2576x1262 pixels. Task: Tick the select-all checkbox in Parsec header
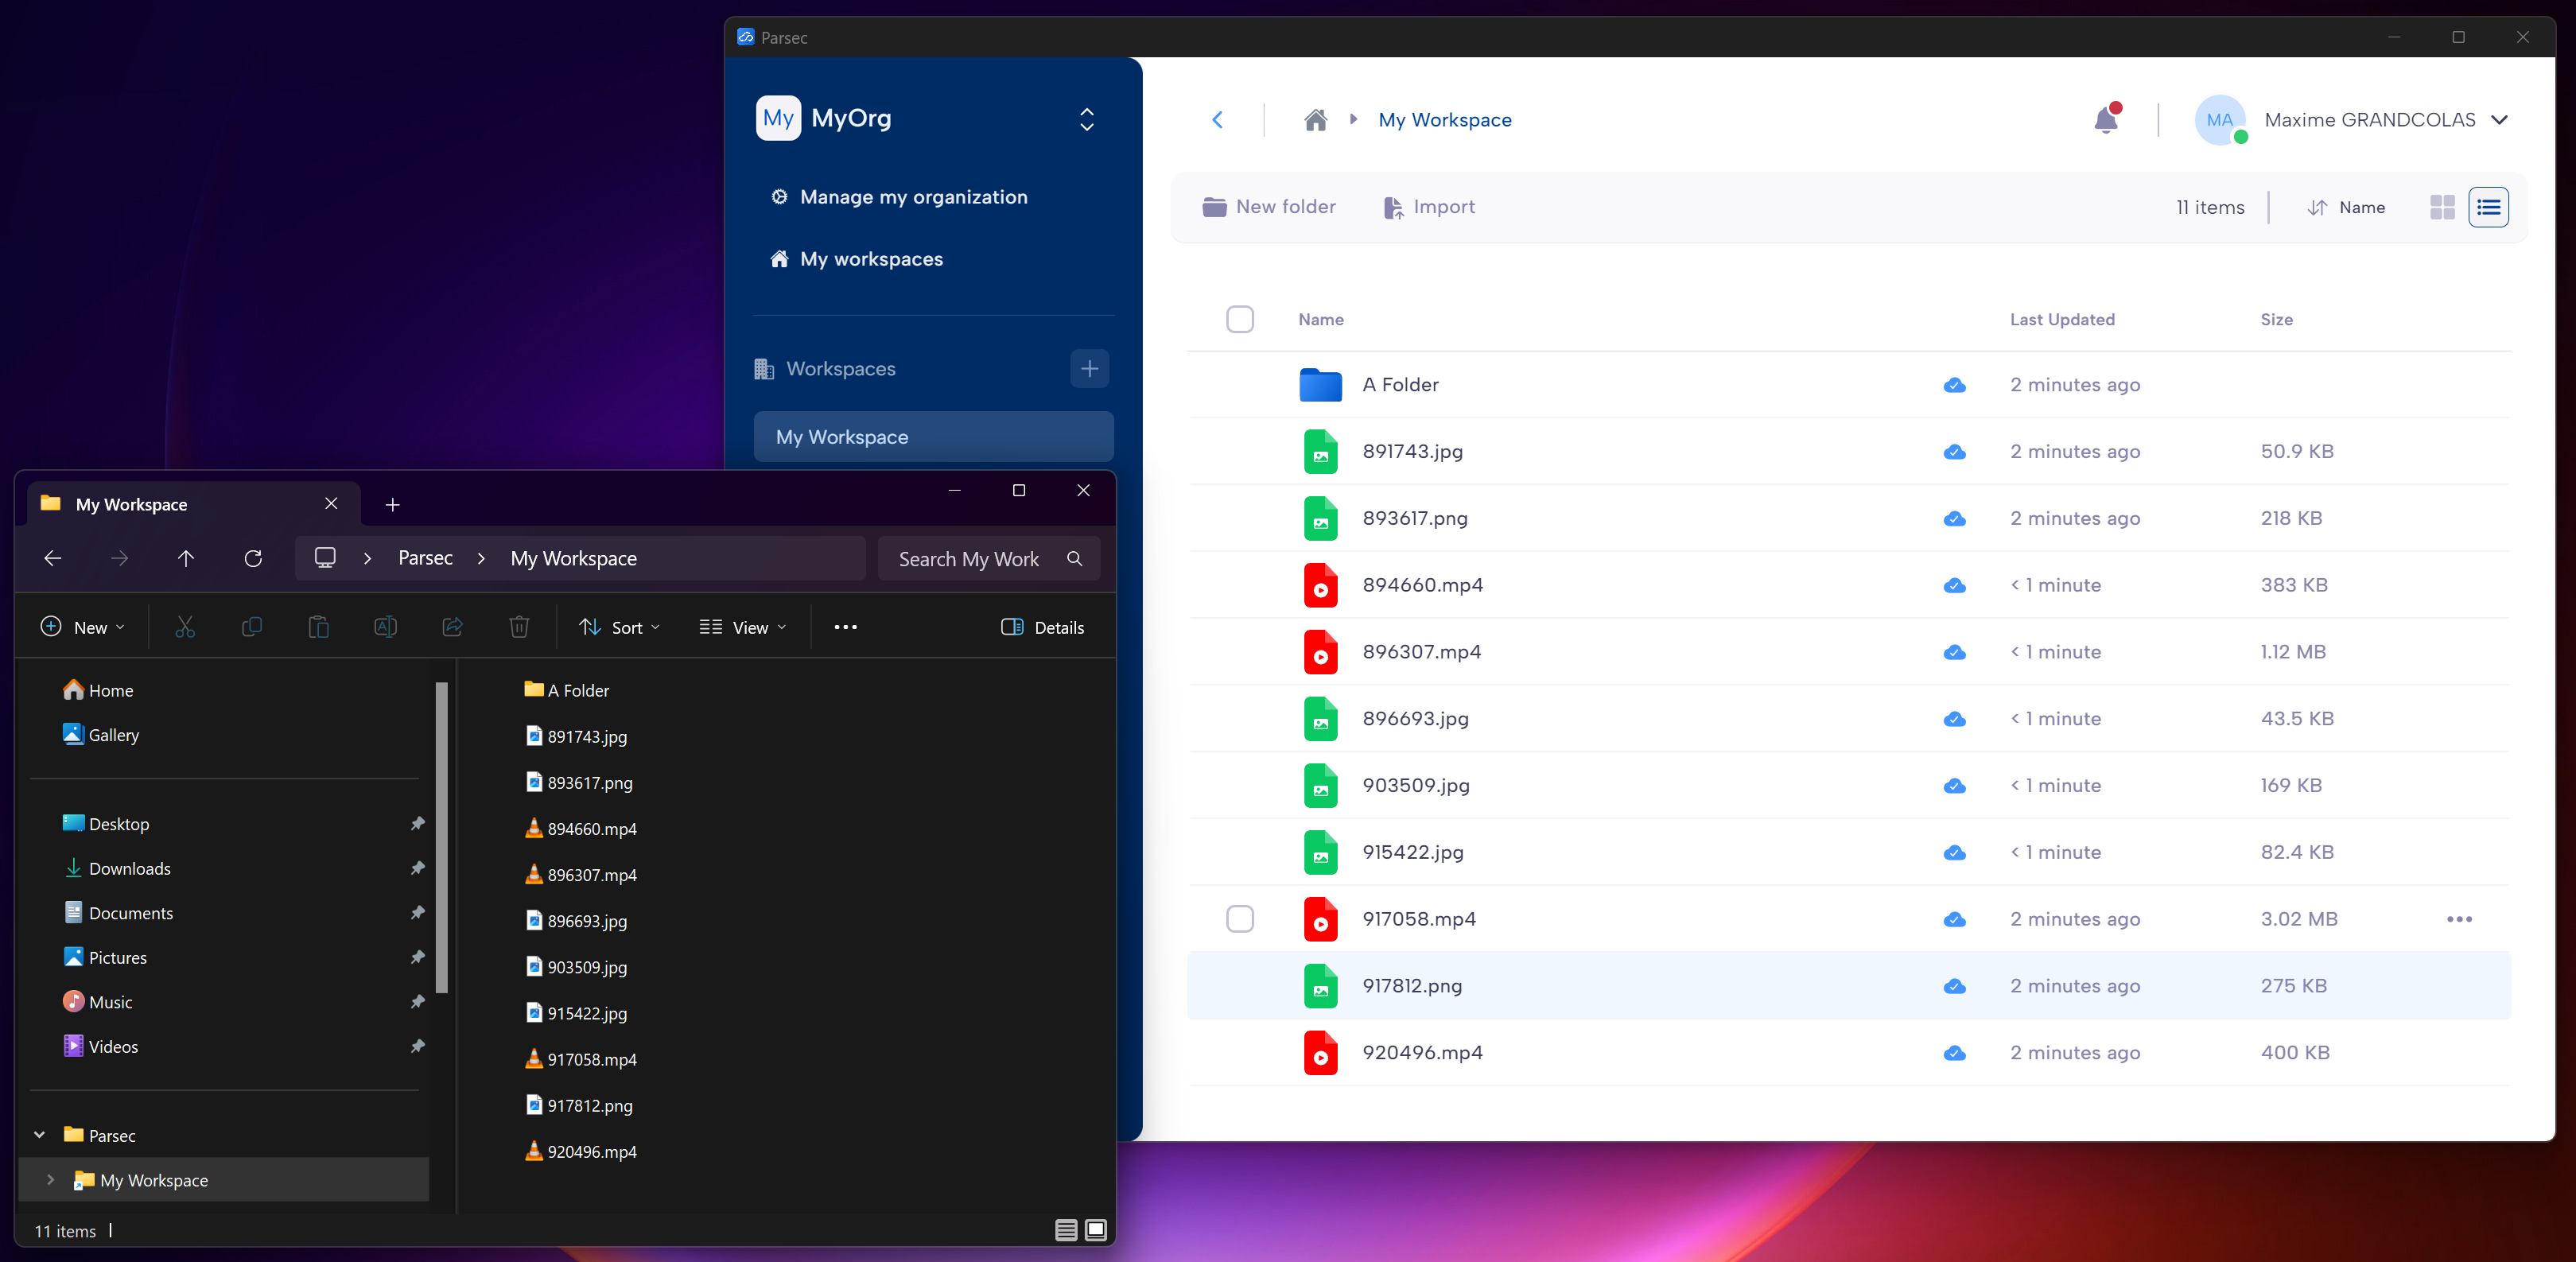tap(1240, 319)
